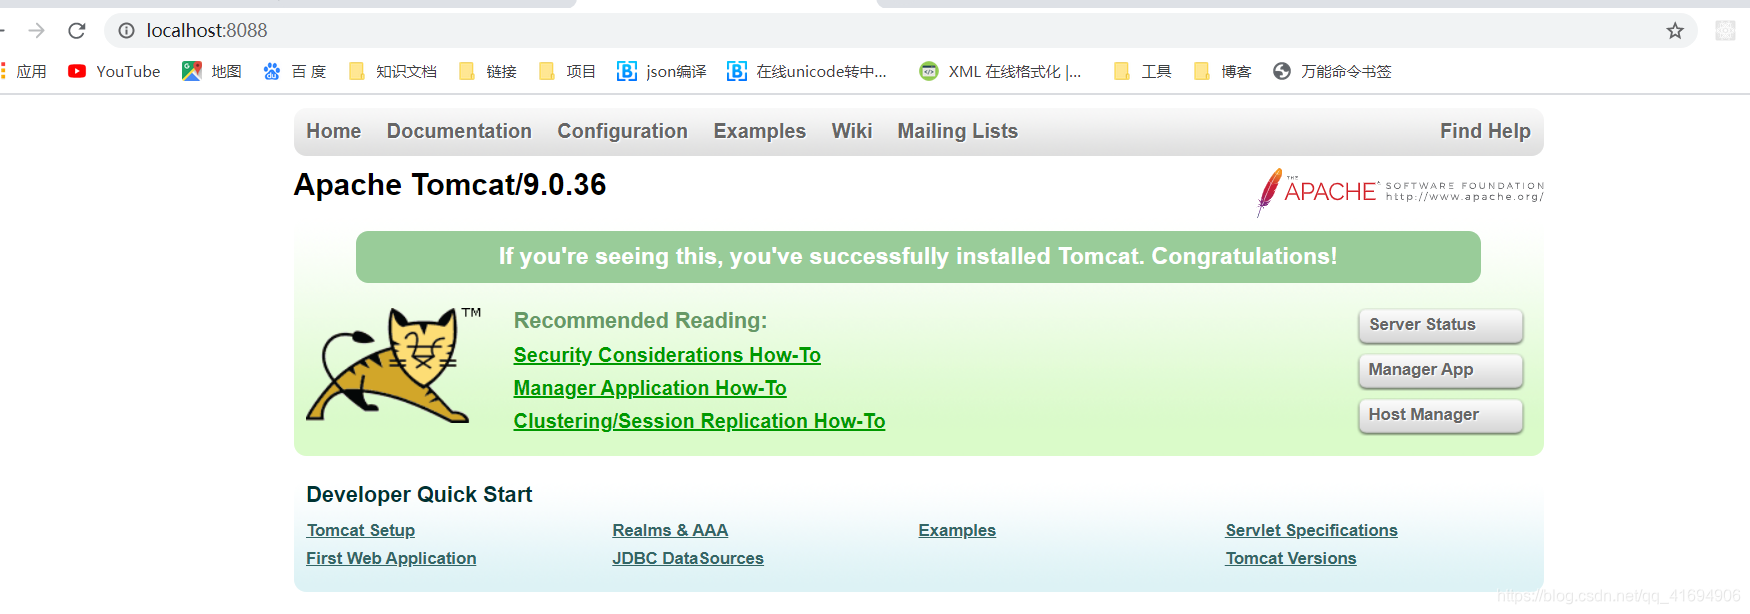Viewport: 1750px width, 614px height.
Task: Open the YouTube bookmark
Action: (114, 71)
